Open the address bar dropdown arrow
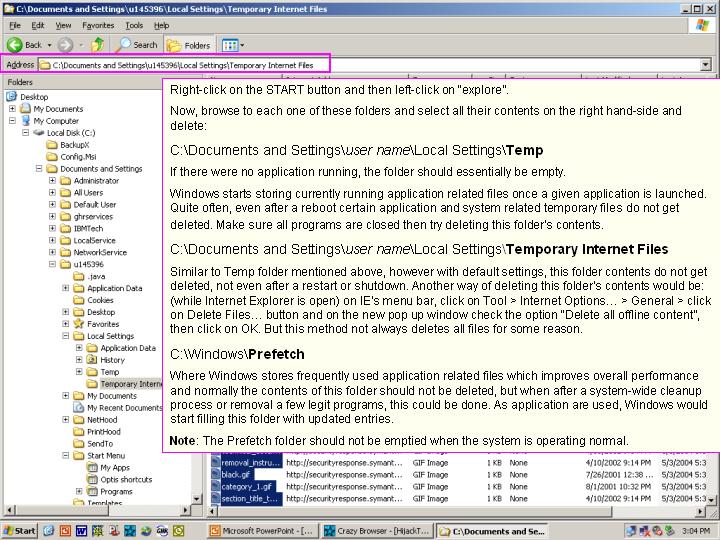 pyautogui.click(x=706, y=65)
